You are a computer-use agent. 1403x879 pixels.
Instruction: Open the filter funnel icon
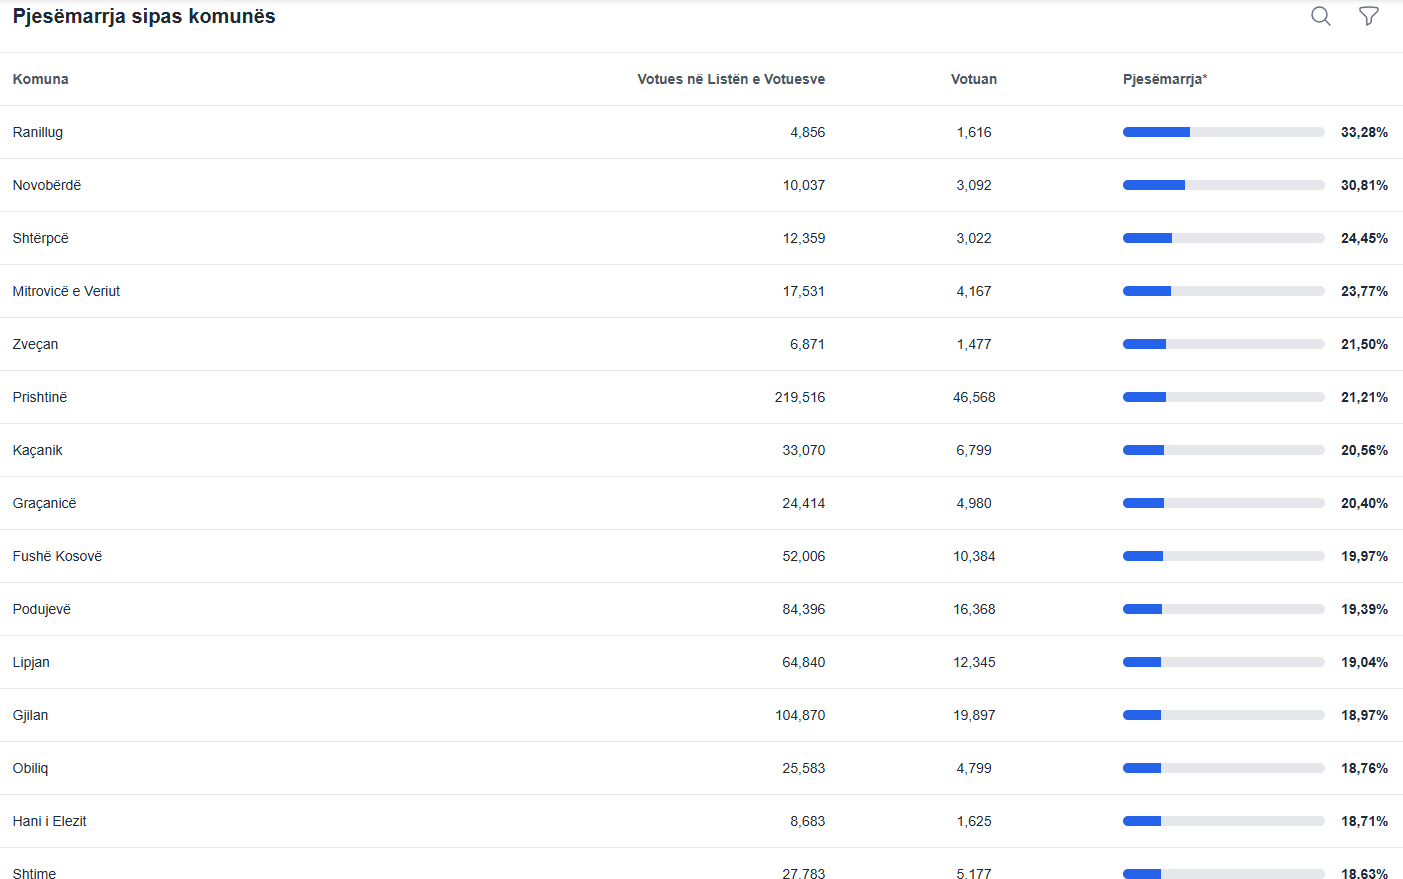[x=1368, y=16]
